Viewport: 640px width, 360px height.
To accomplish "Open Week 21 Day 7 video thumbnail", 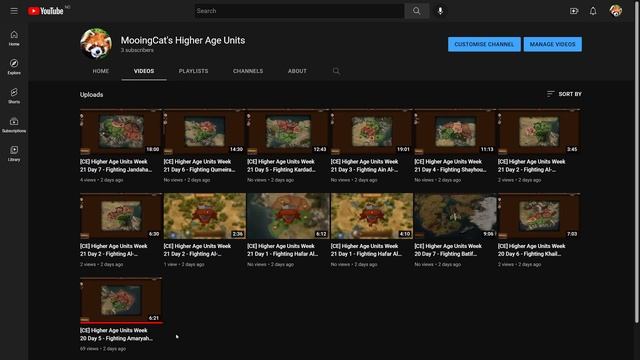I will (121, 131).
